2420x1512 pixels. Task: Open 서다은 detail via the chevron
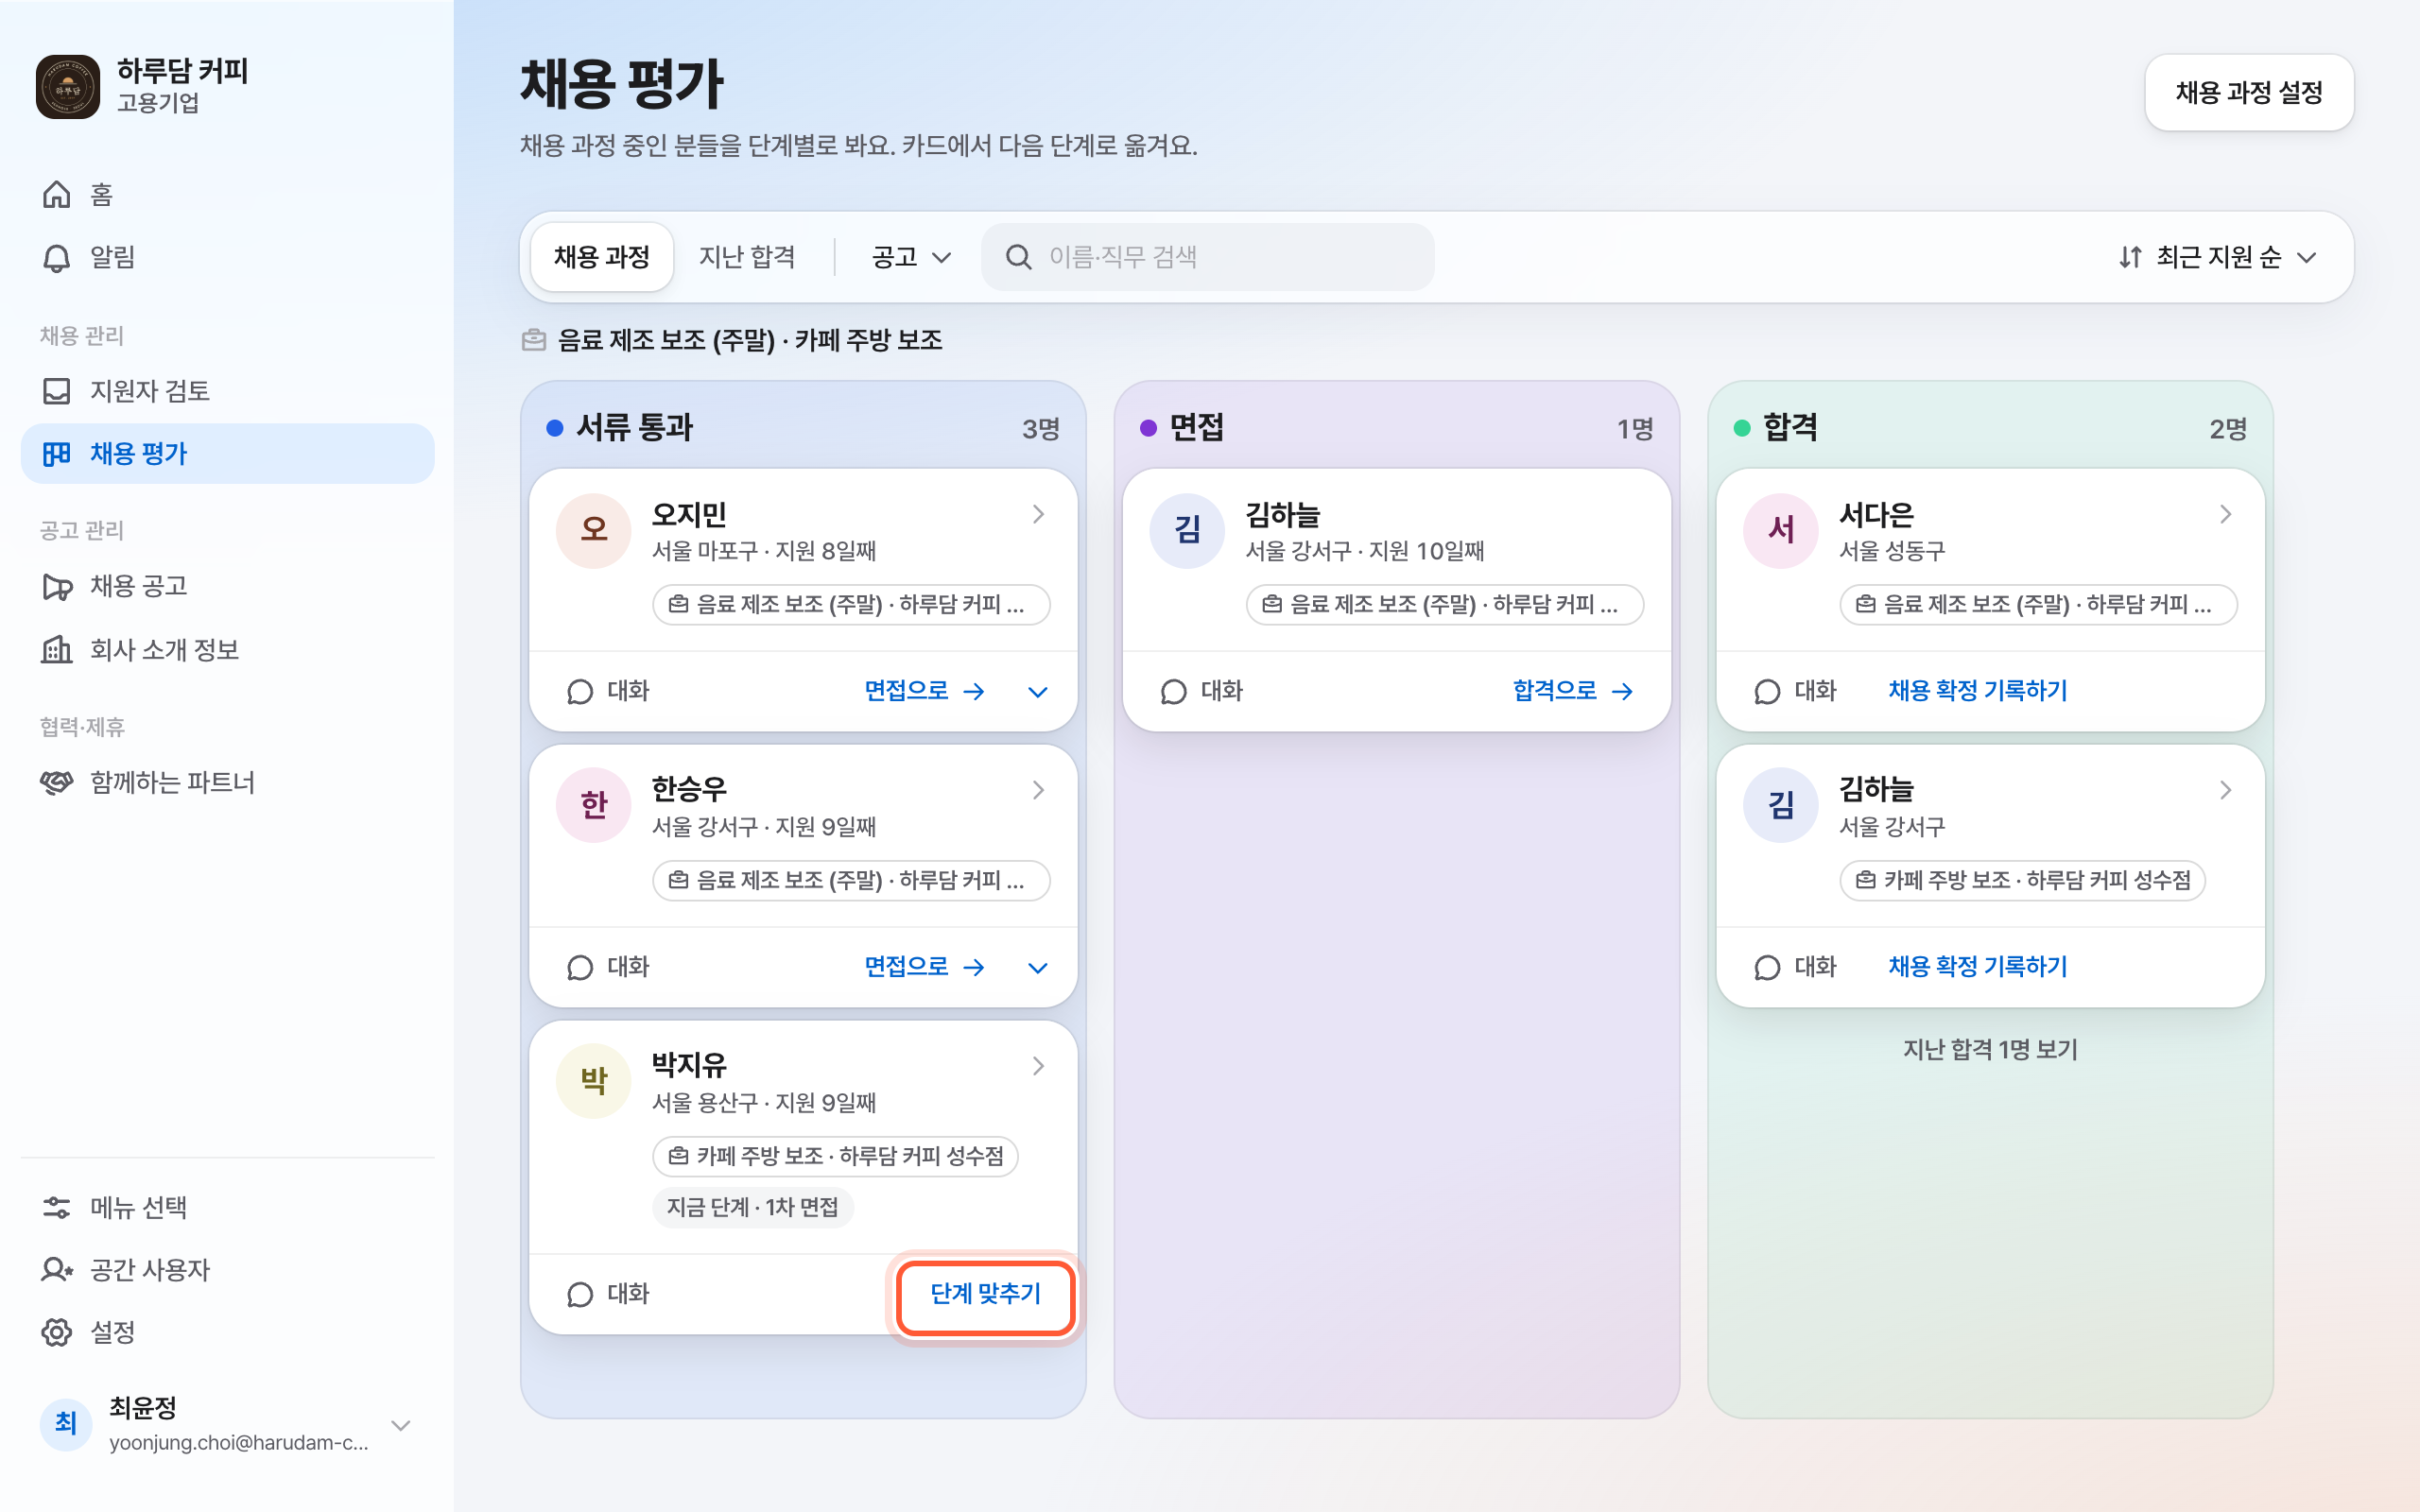2226,514
